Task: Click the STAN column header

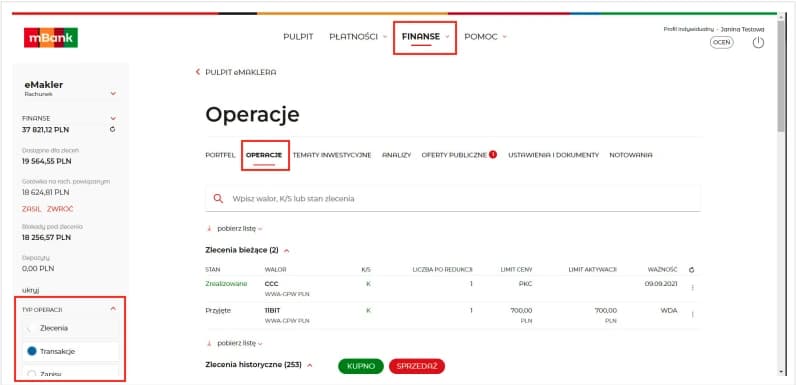Action: pos(213,269)
